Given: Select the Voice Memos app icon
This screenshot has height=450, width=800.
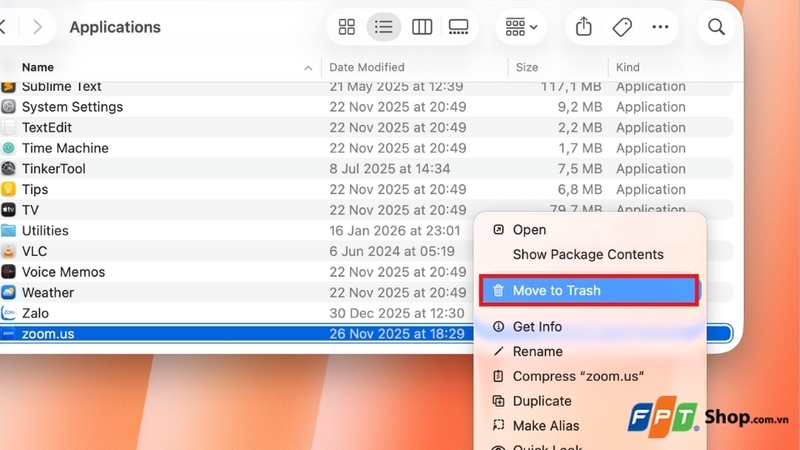Looking at the screenshot, I should 8,272.
